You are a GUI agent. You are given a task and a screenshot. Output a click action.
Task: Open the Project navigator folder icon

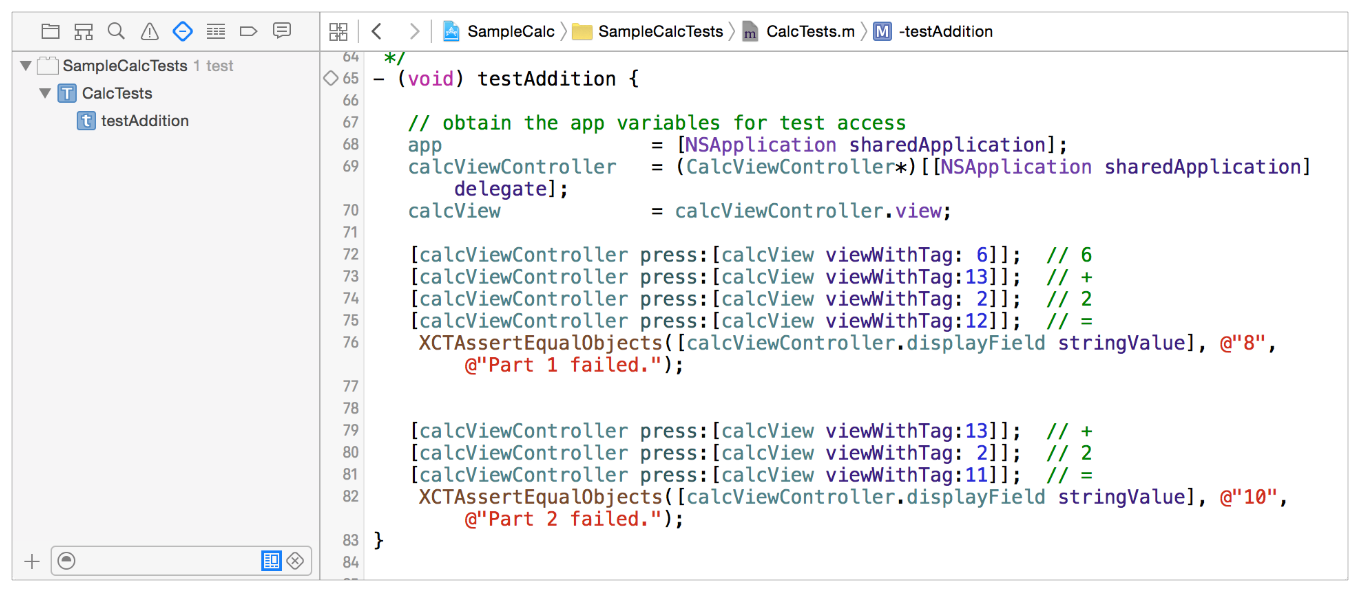click(50, 31)
